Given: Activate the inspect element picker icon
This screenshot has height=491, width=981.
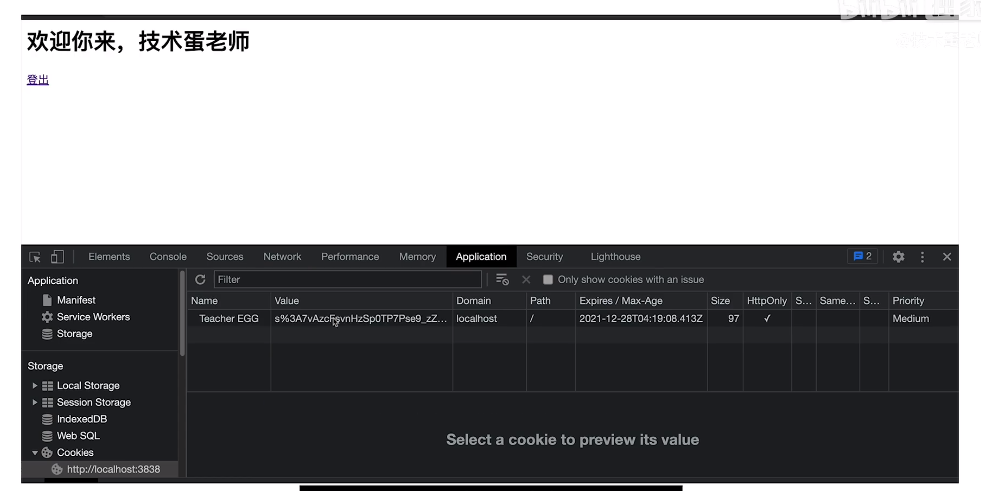Looking at the screenshot, I should click(x=35, y=257).
